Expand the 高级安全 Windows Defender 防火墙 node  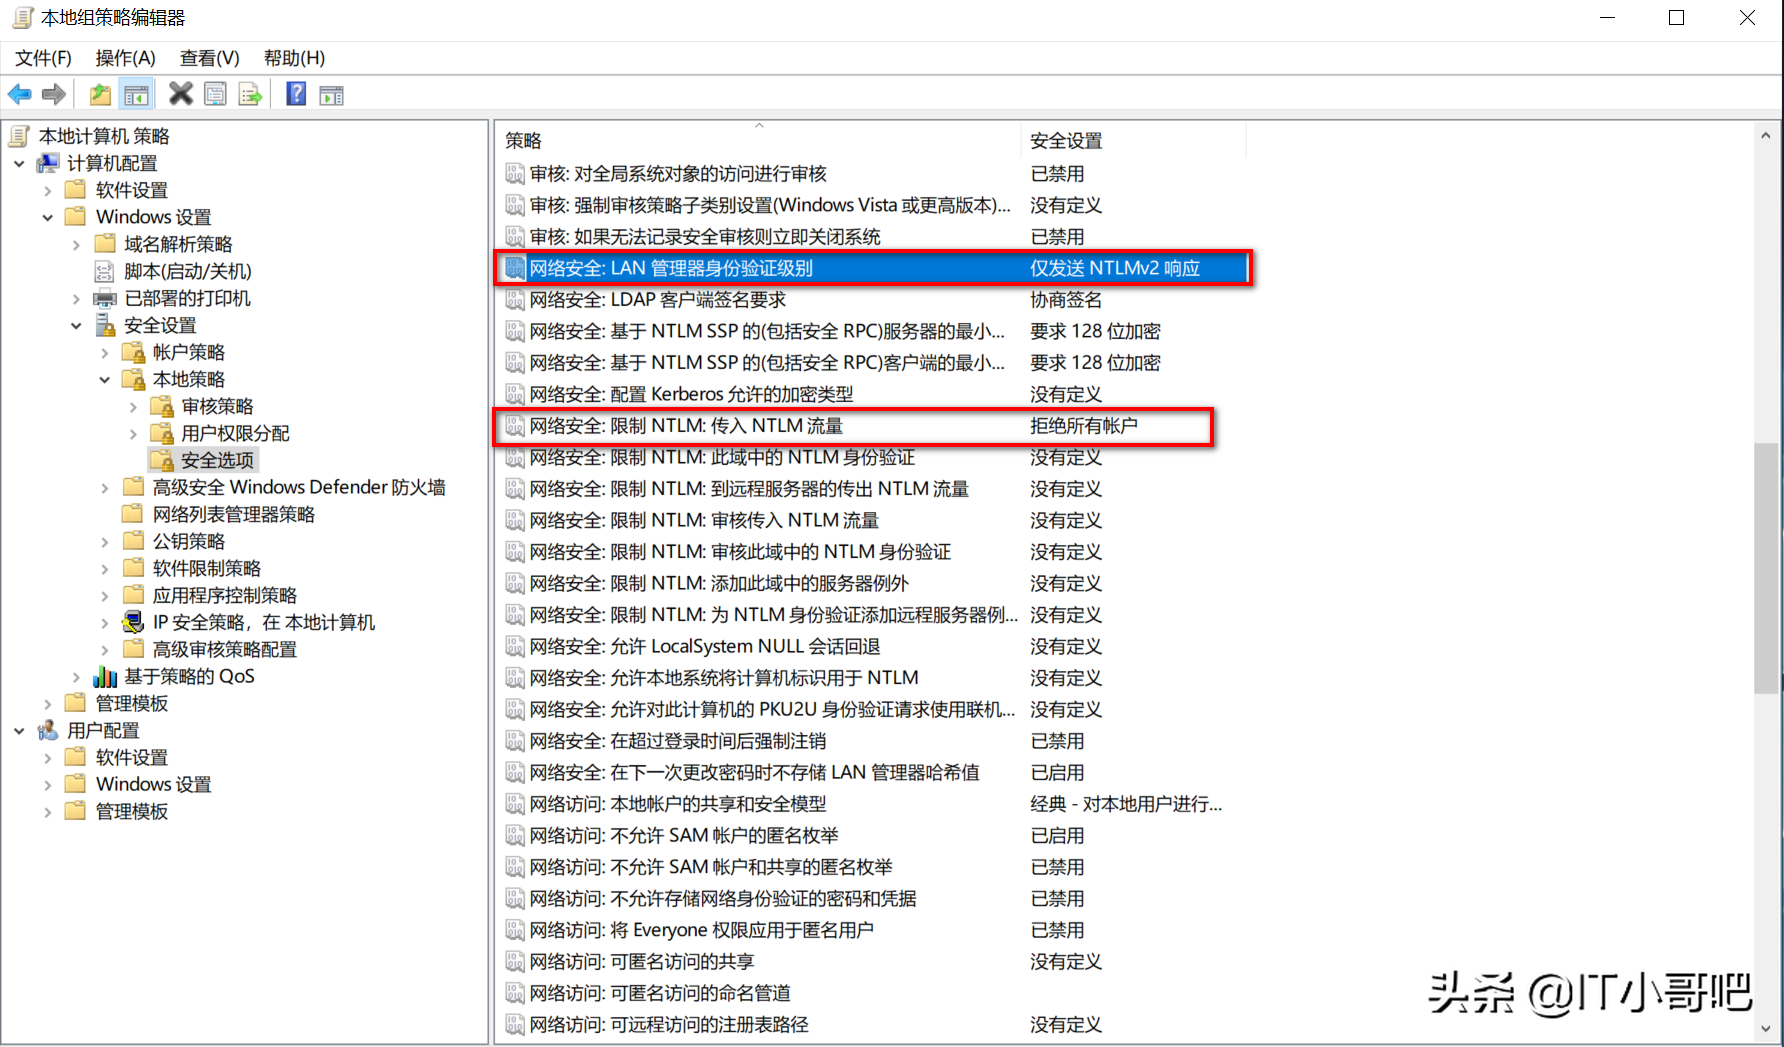[104, 487]
